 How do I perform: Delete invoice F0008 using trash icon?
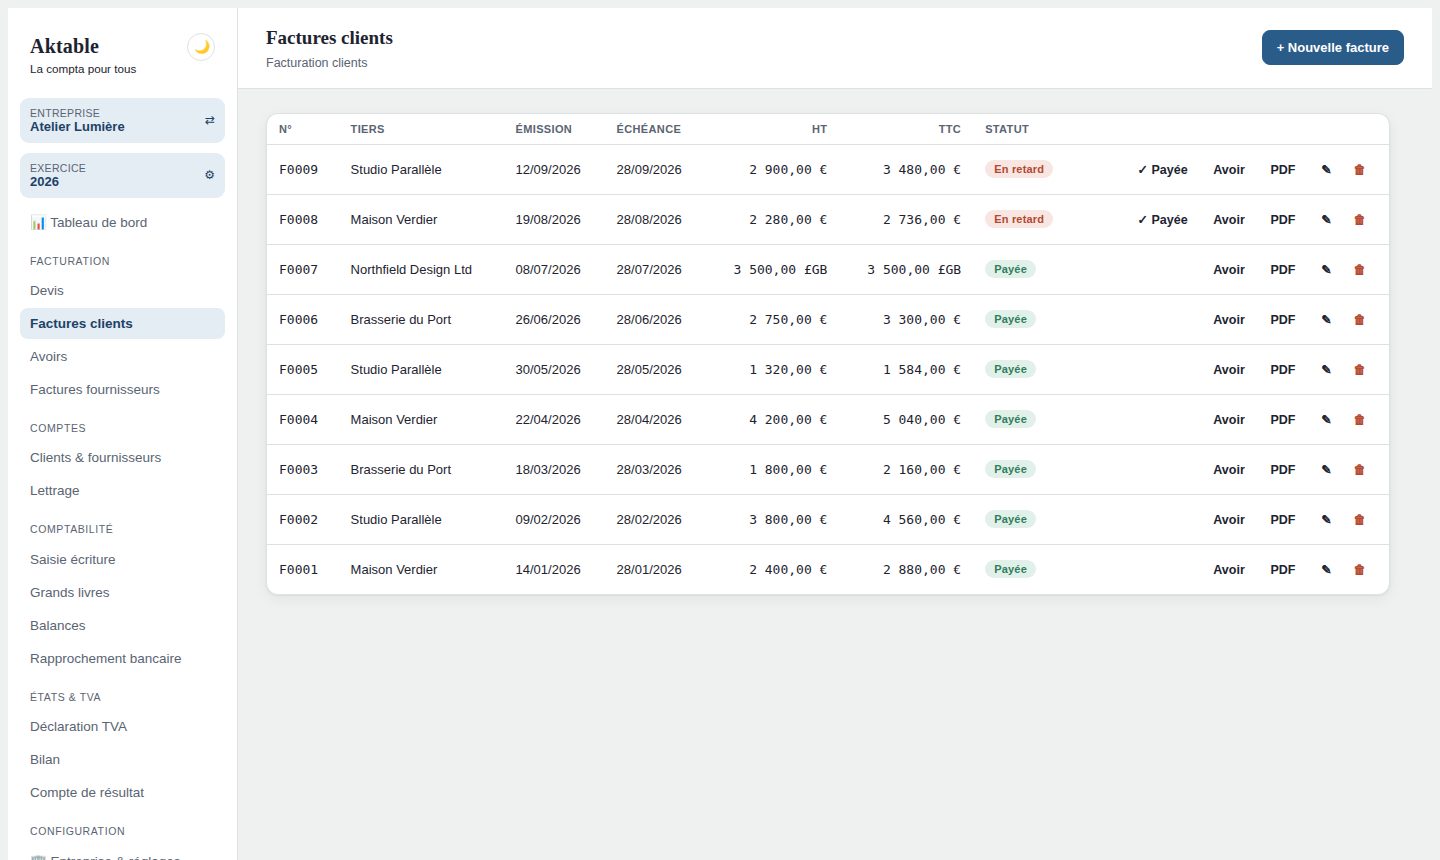click(1359, 220)
